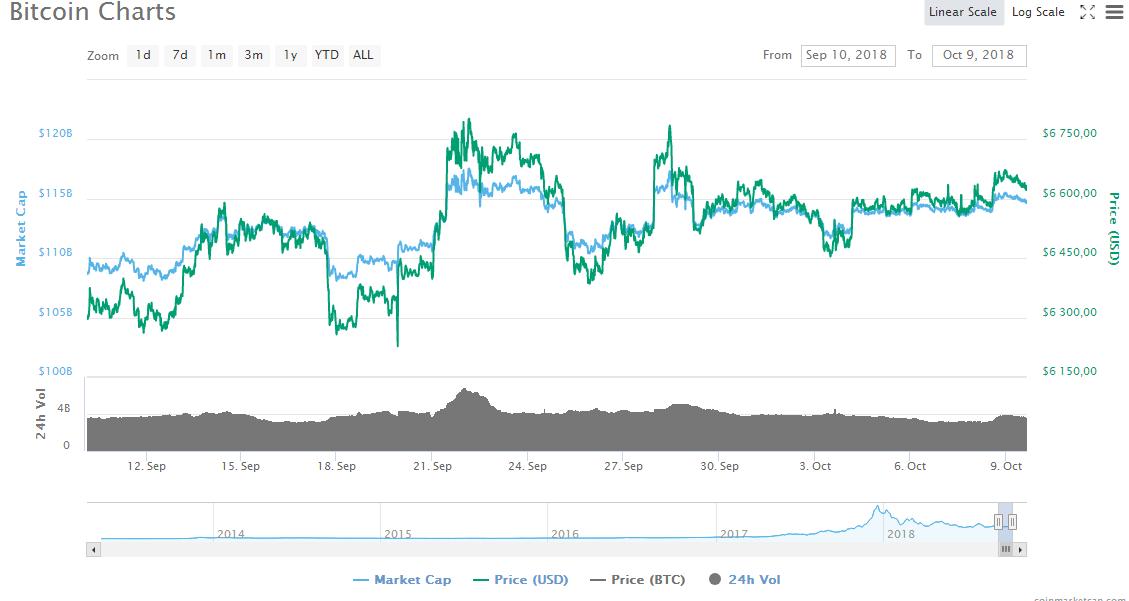
Task: Set zoom range to 1d
Action: (143, 55)
